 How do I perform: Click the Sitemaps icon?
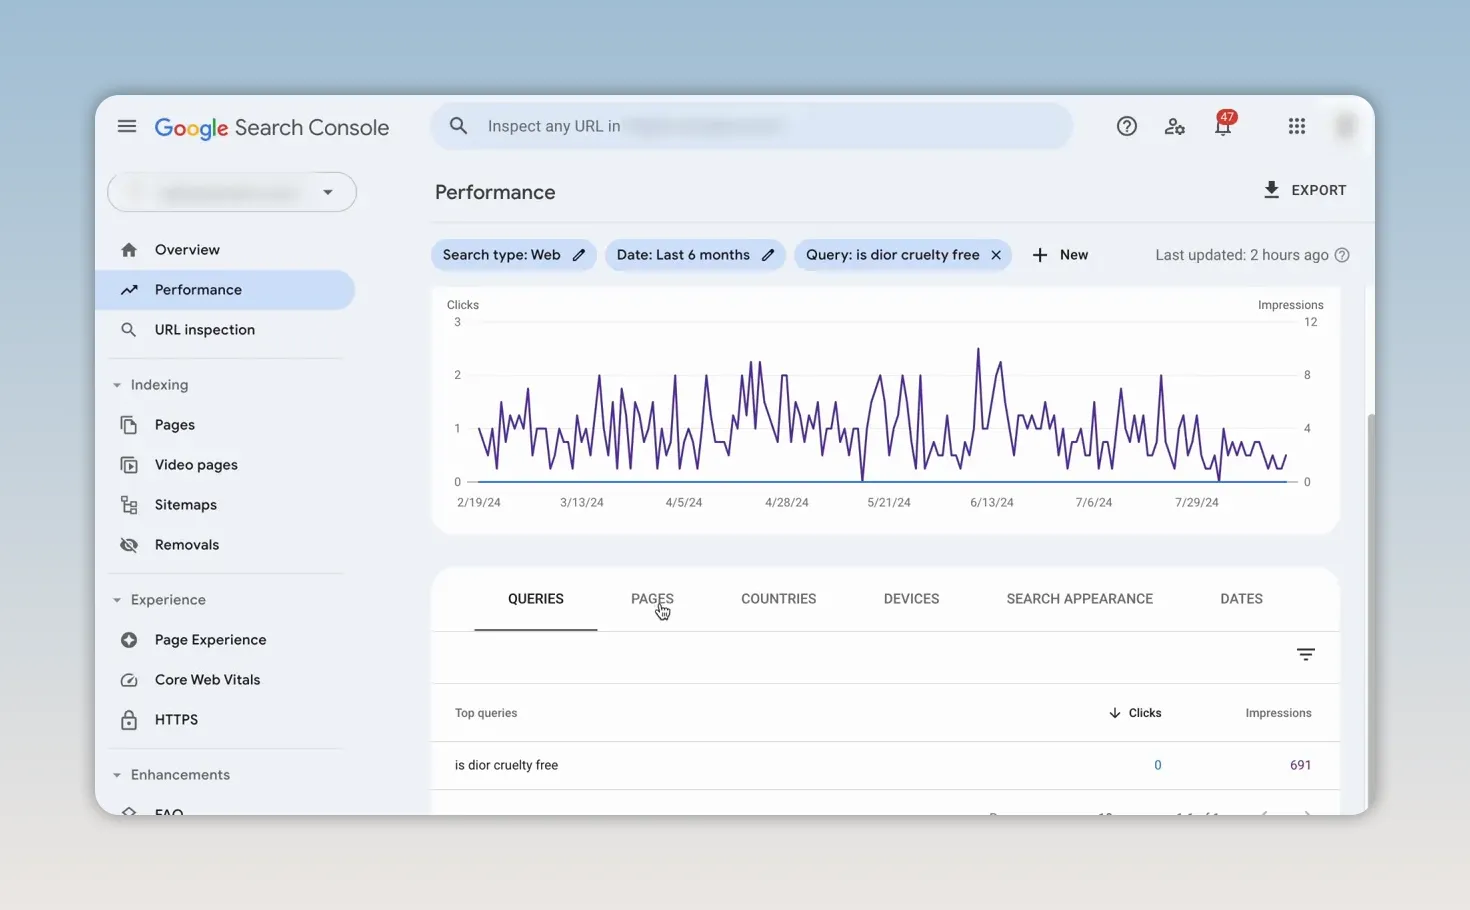pyautogui.click(x=129, y=505)
